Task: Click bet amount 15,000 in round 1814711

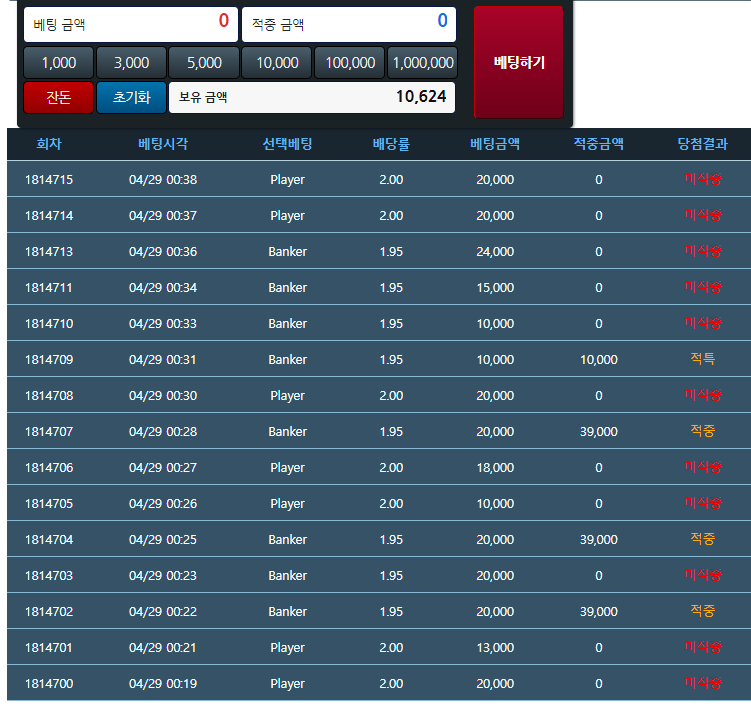Action: 495,287
